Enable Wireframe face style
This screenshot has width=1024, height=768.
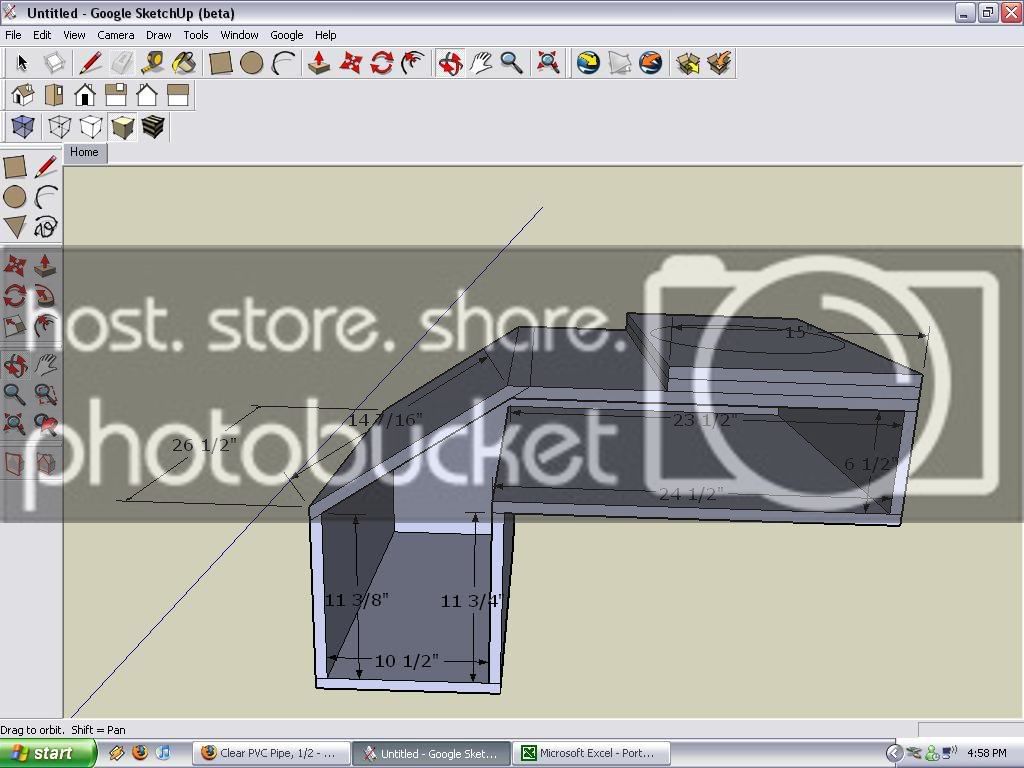(x=59, y=126)
